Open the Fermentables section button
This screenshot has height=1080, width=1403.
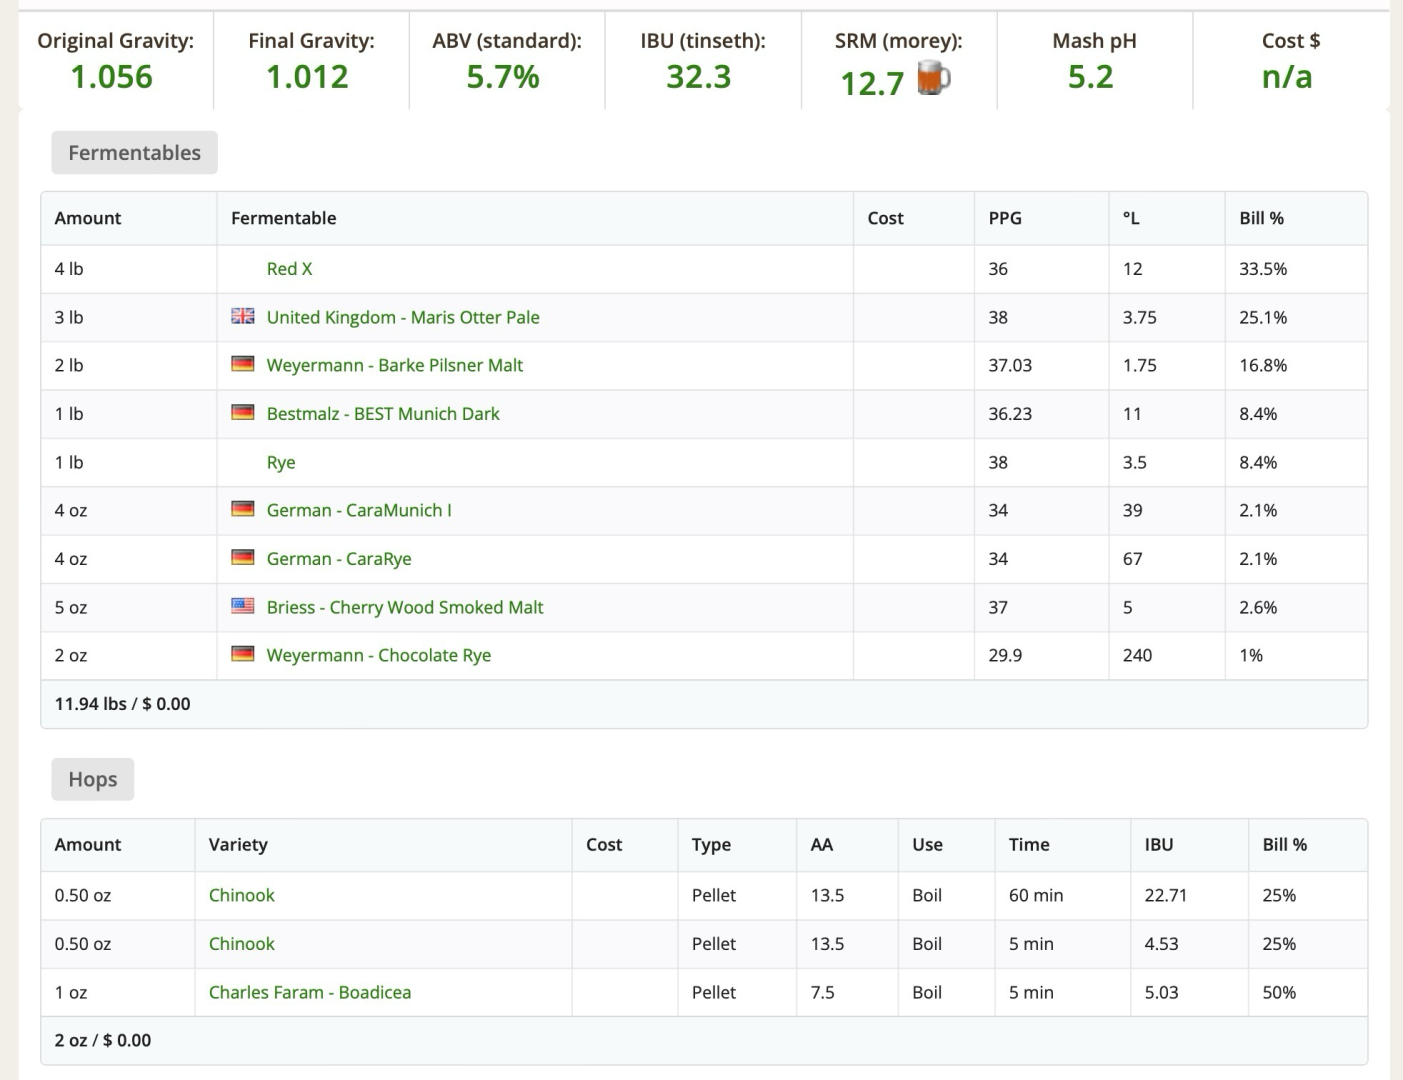134,153
